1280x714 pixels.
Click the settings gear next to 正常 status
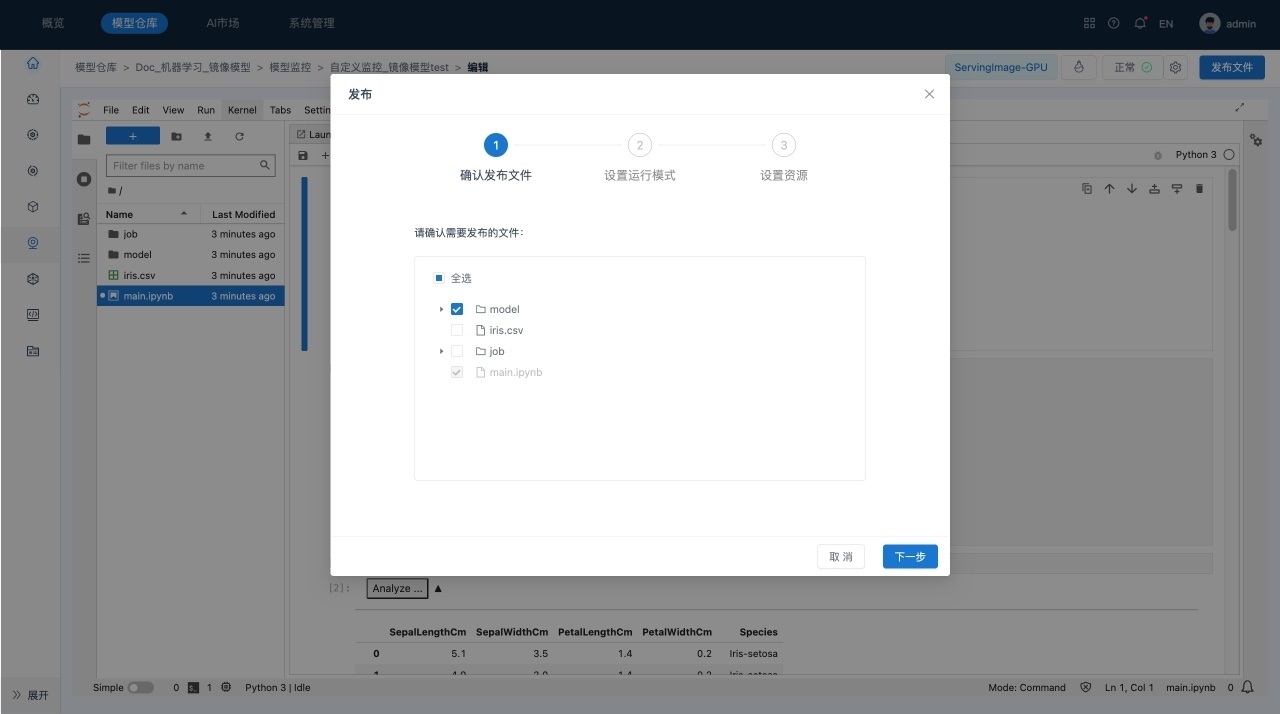click(x=1176, y=67)
